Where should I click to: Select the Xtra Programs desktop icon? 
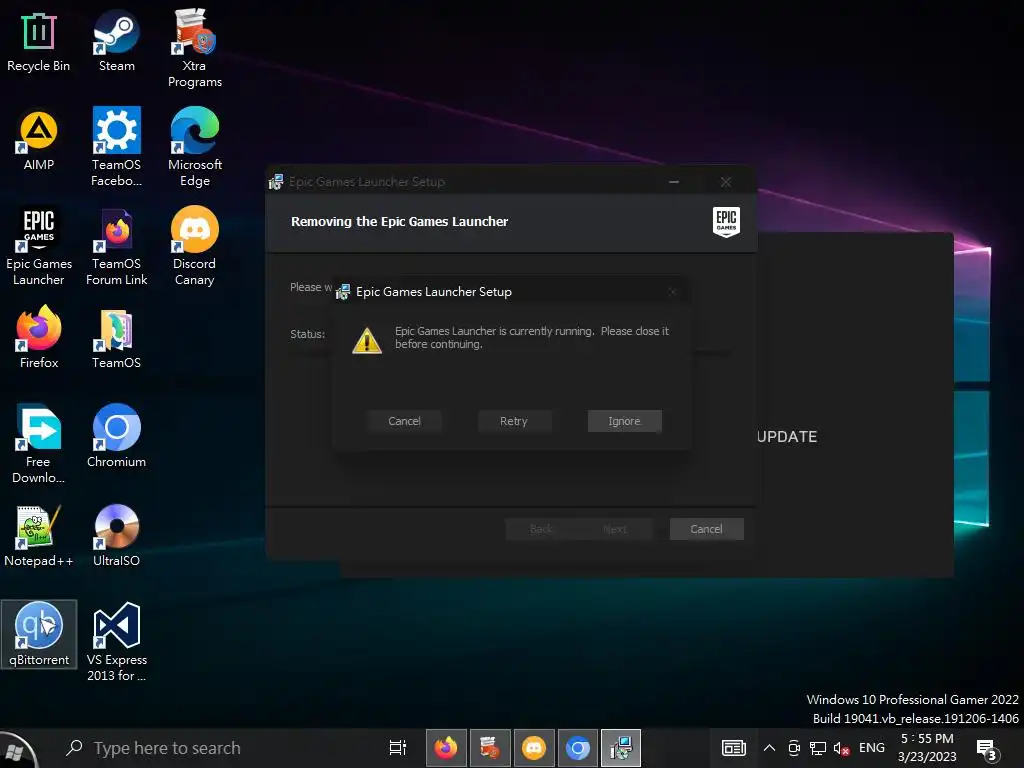point(195,48)
